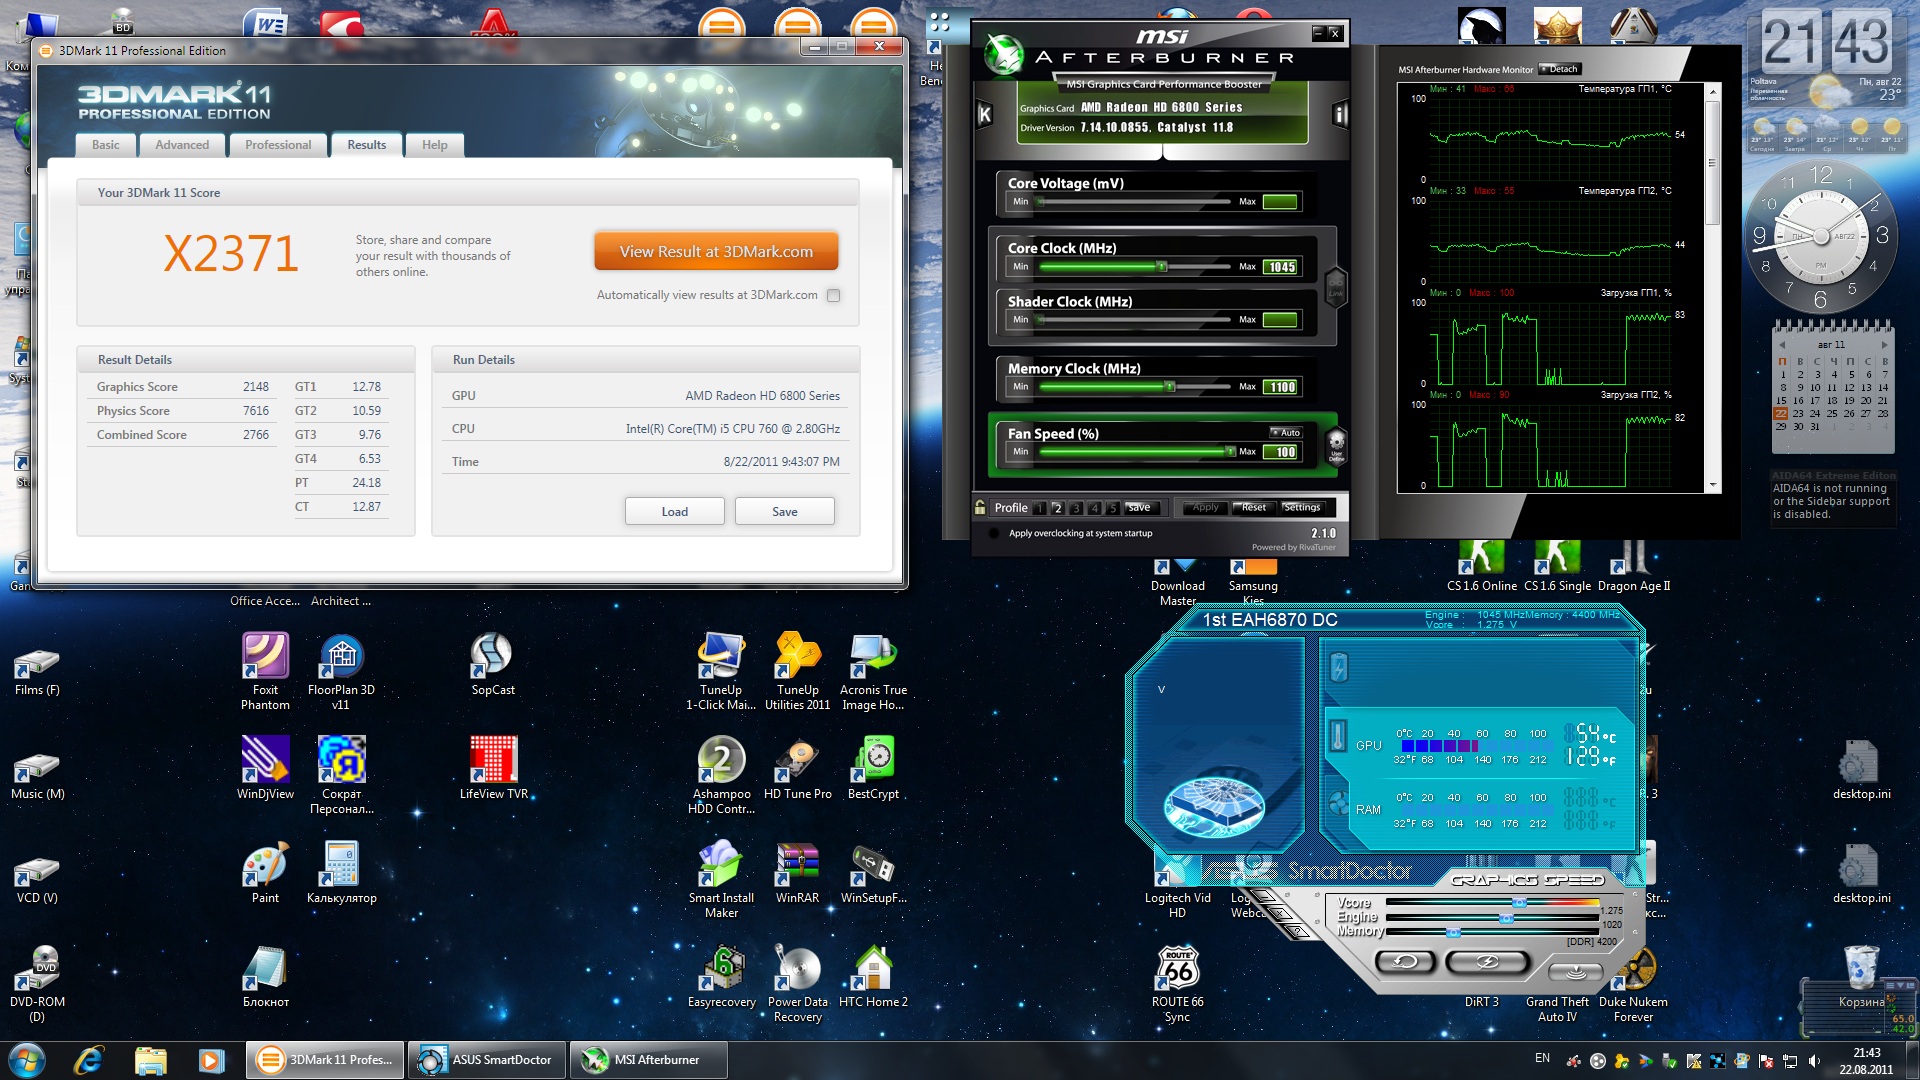This screenshot has width=1920, height=1080.
Task: Move the SmartDoctor Memory slider knob
Action: 1453,932
